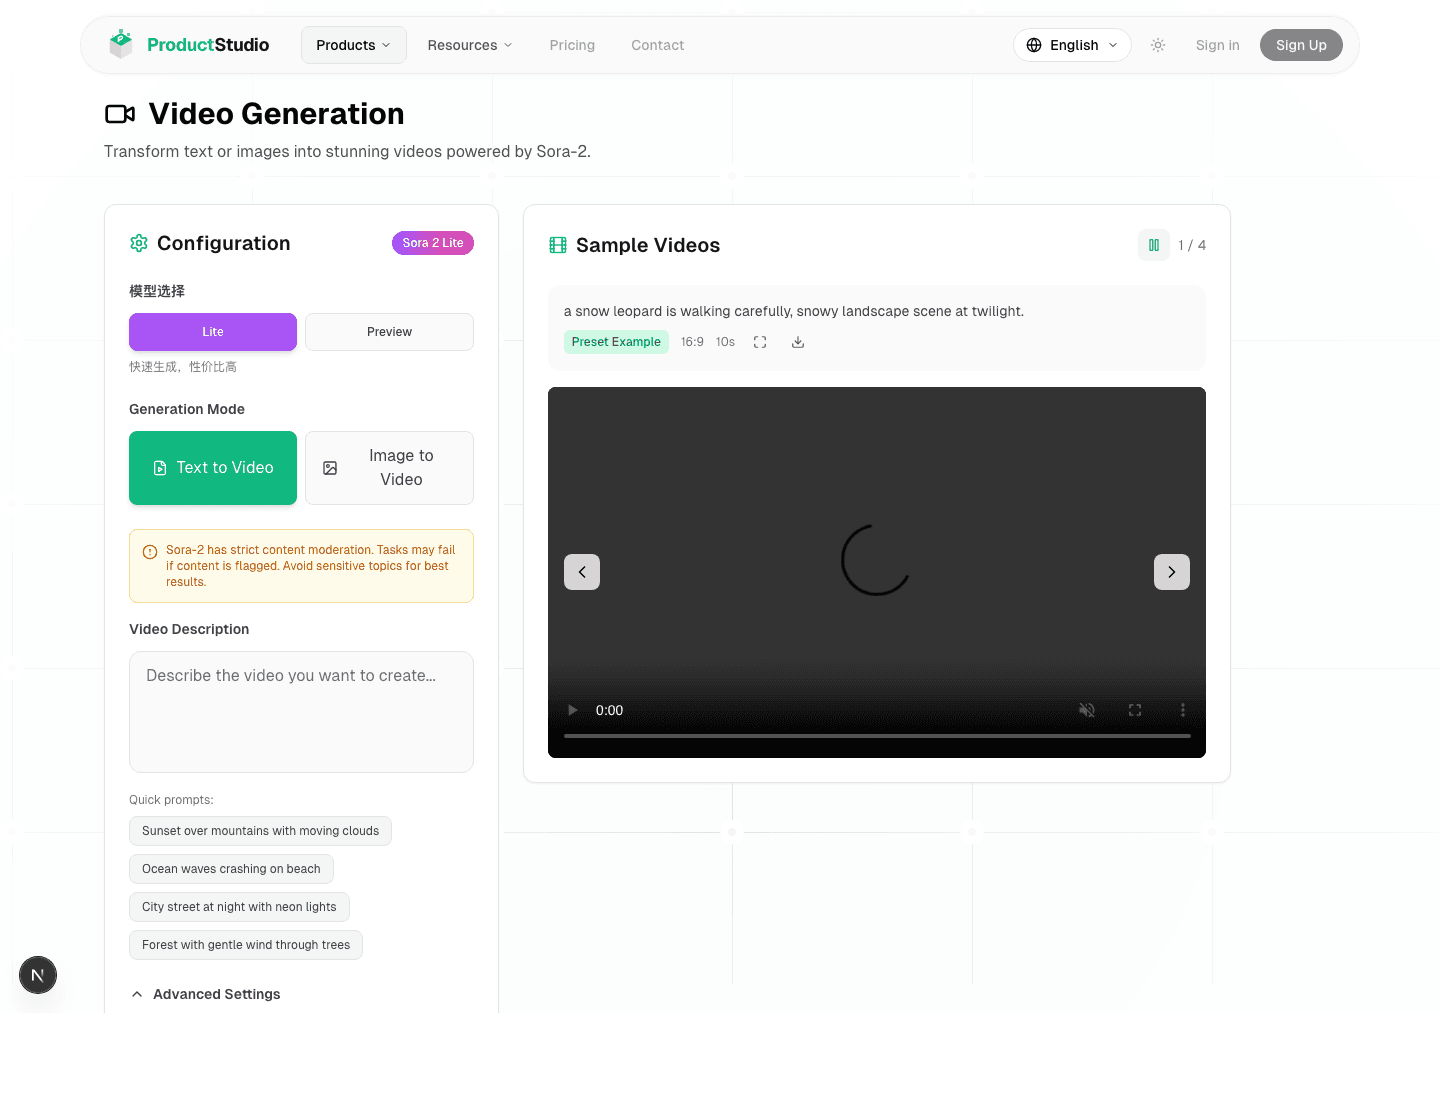Click the Sora 2 Lite badge
Viewport: 1440px width, 1100px height.
point(433,243)
